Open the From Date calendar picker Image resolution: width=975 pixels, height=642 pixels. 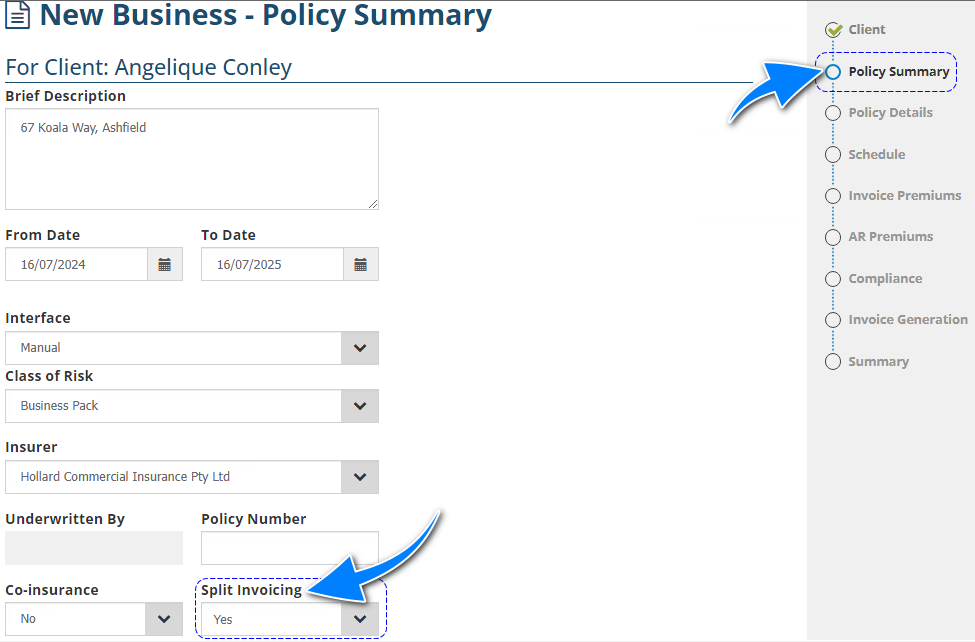pos(165,265)
